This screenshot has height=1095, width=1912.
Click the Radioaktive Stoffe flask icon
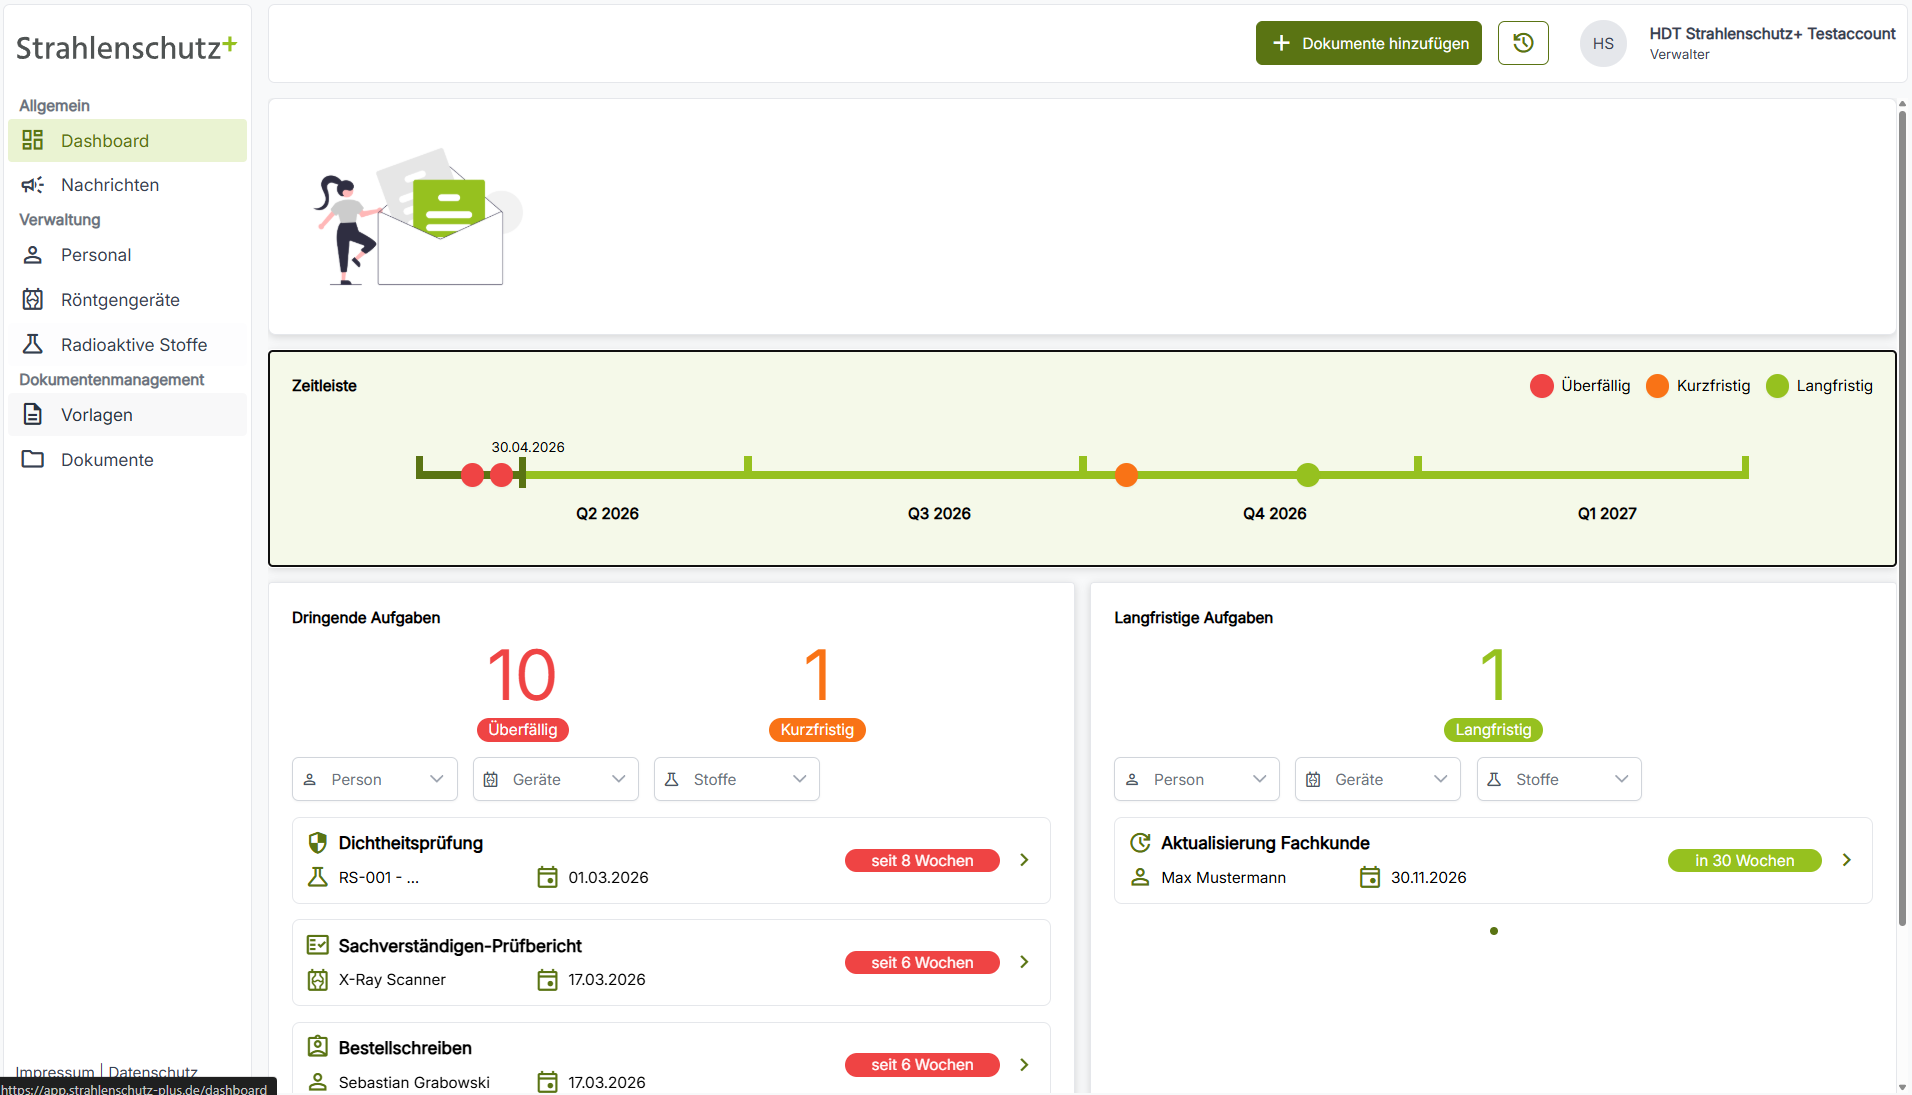point(33,345)
